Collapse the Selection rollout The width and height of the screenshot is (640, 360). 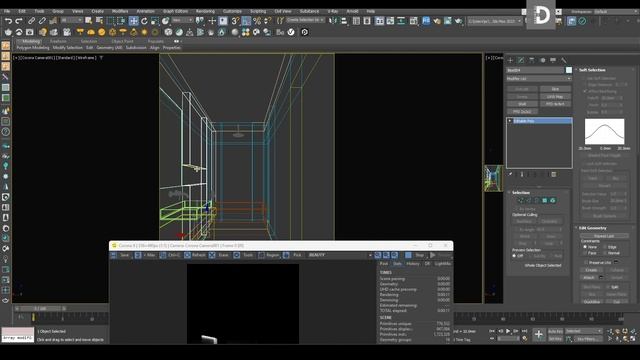520,192
